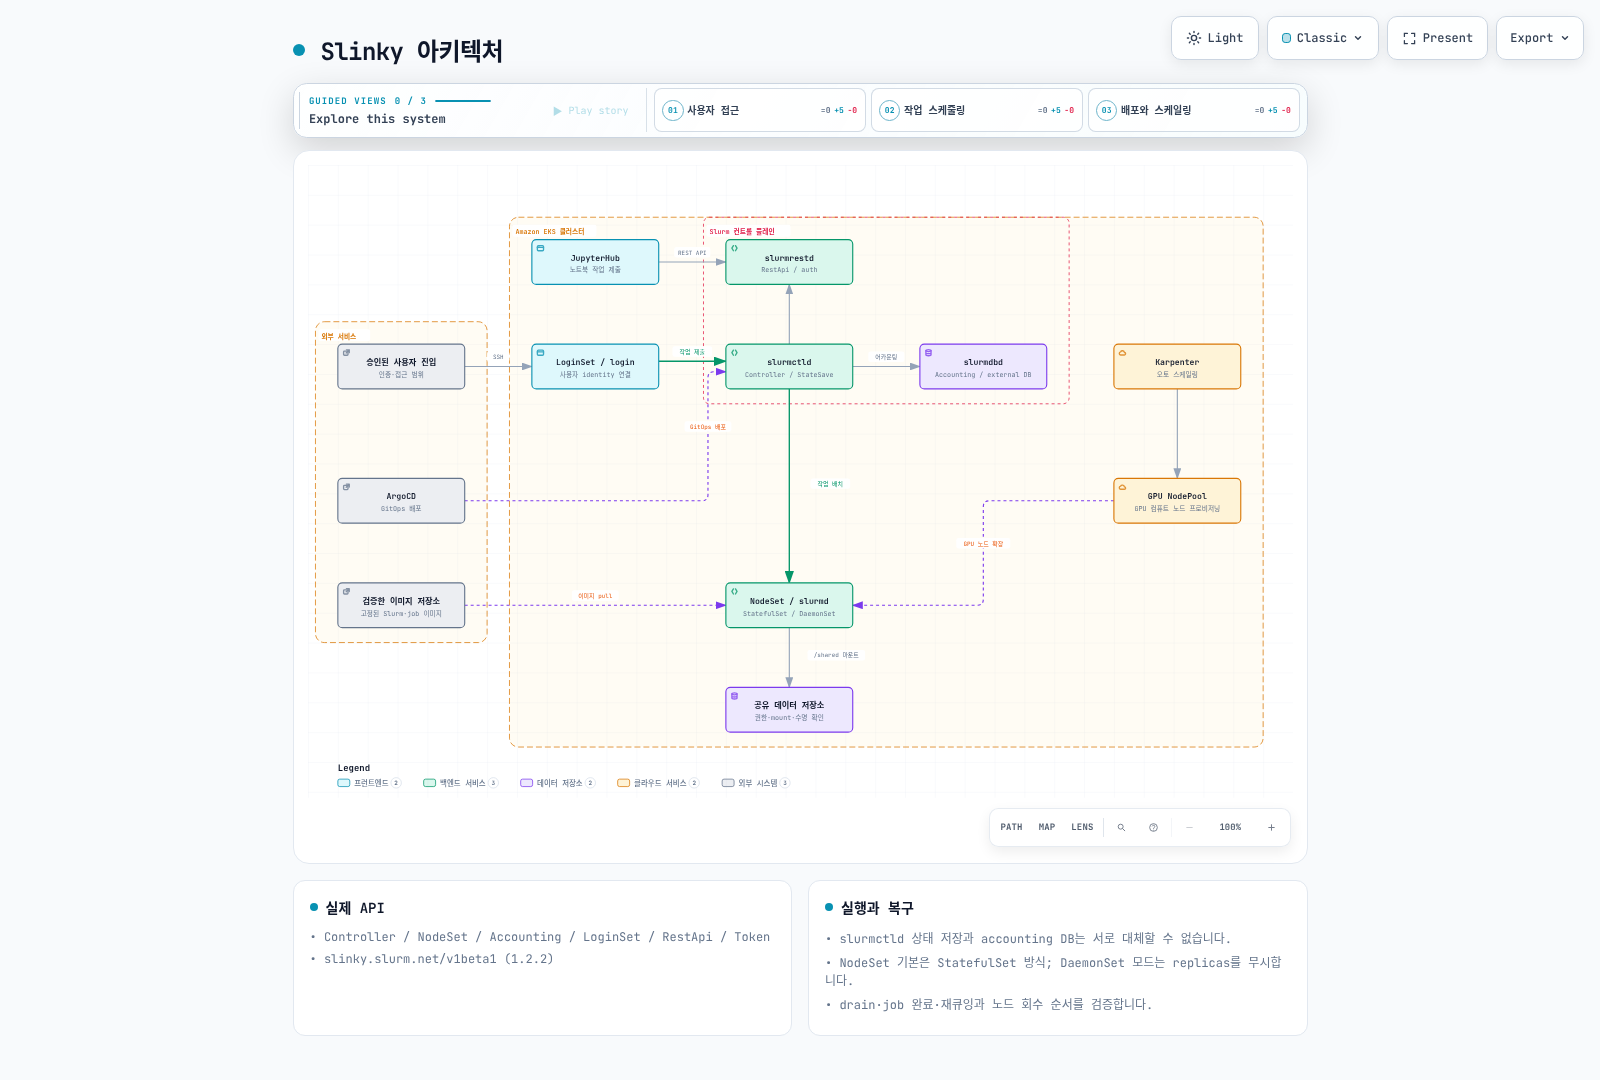Click the REST API edge label
This screenshot has height=1080, width=1600.
point(692,253)
